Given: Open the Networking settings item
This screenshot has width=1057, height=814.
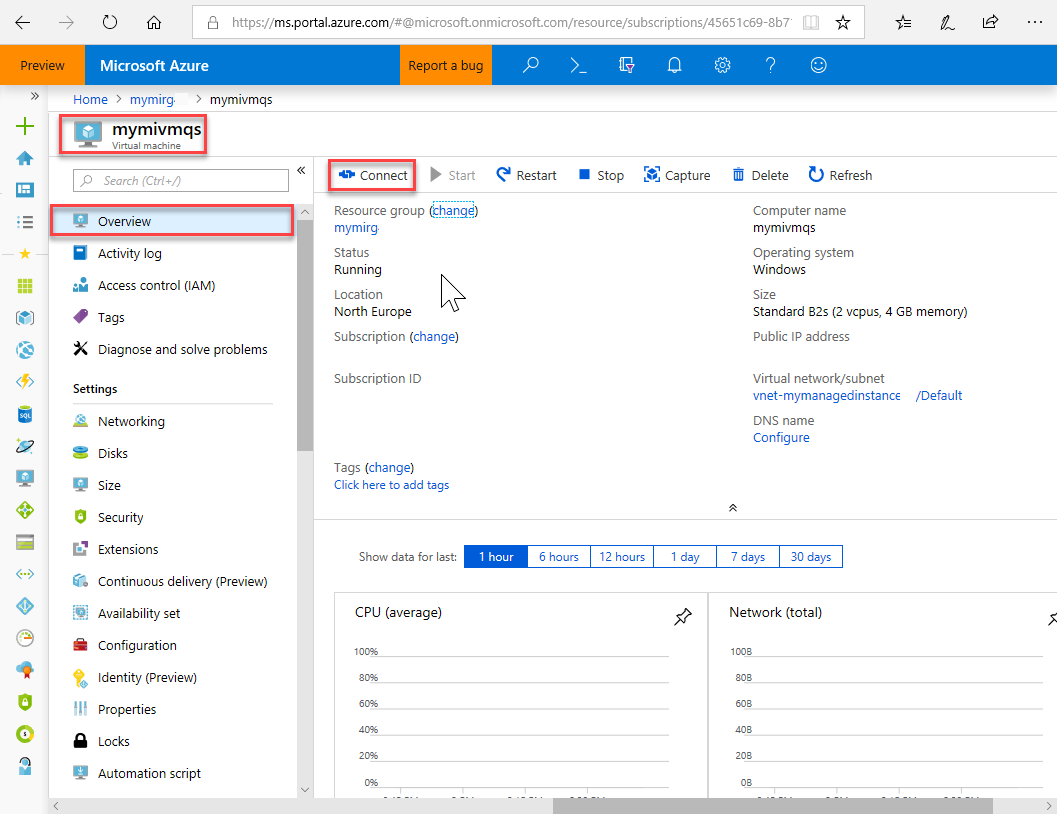Looking at the screenshot, I should (x=131, y=422).
